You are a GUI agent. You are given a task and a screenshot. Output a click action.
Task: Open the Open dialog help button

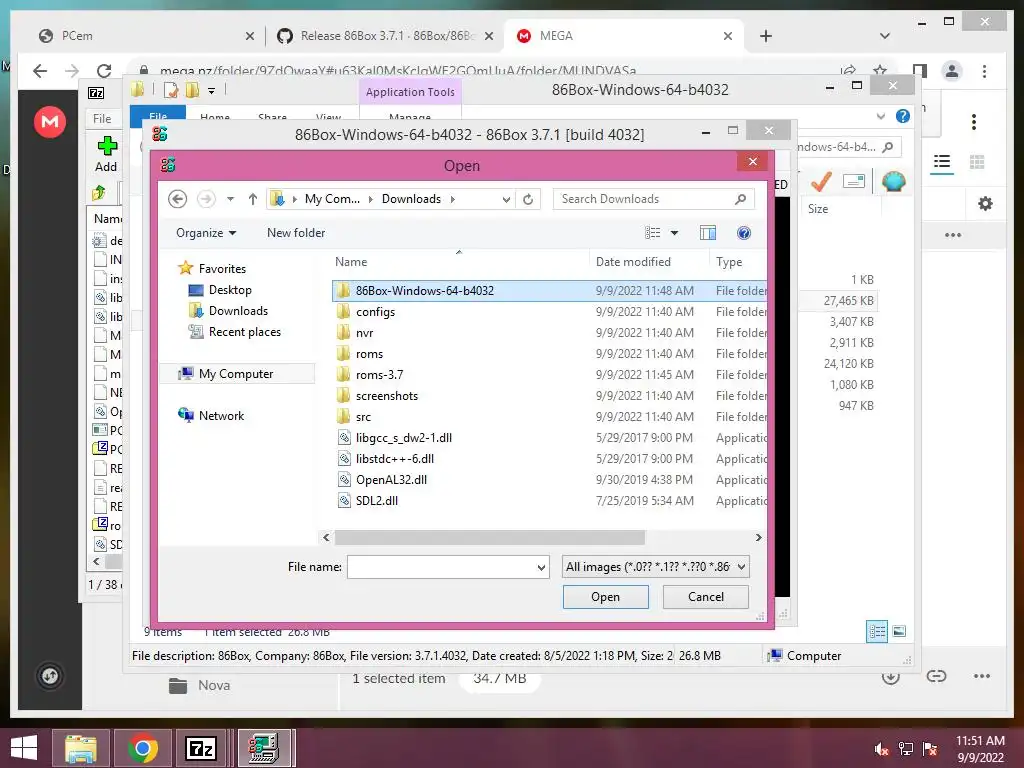point(744,233)
